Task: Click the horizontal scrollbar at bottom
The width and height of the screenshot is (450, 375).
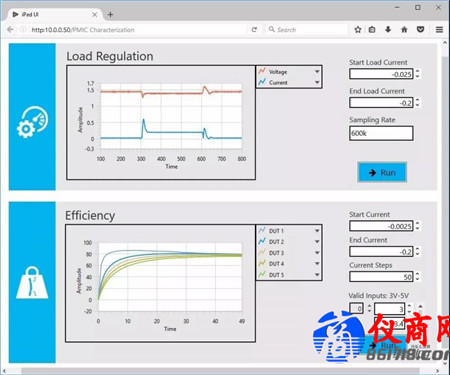Action: tap(220, 371)
